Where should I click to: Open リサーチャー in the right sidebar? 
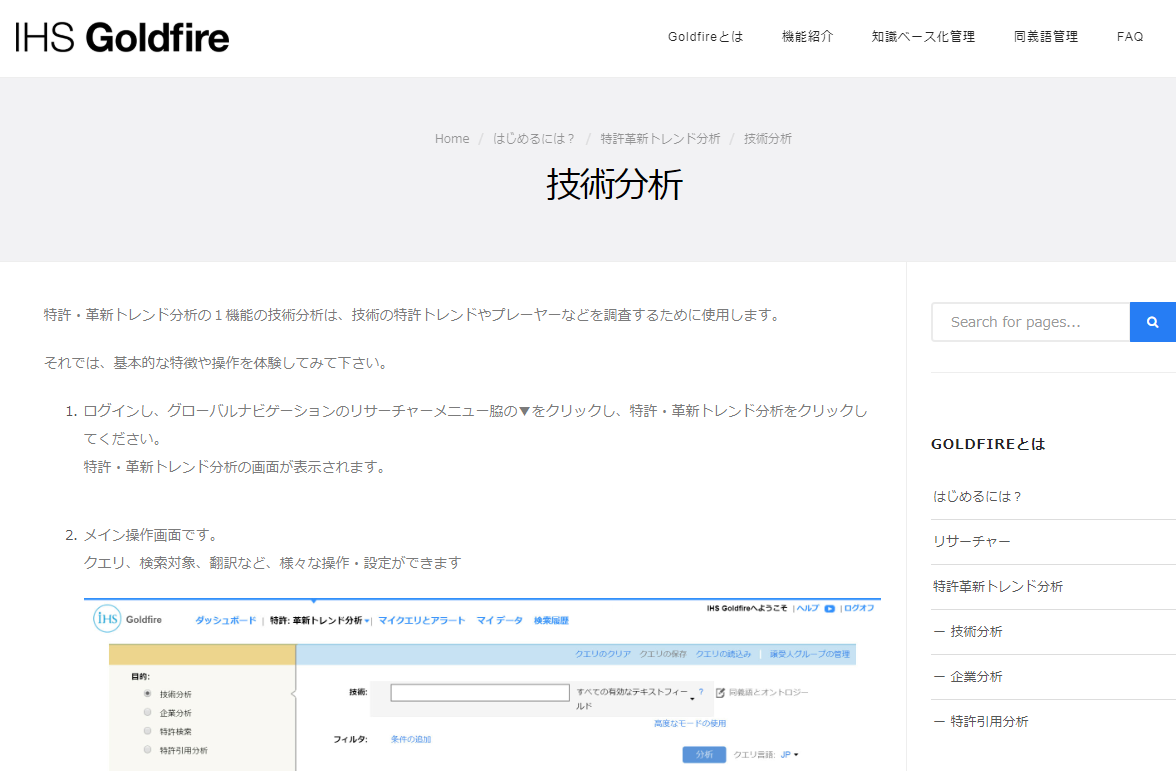[x=972, y=542]
